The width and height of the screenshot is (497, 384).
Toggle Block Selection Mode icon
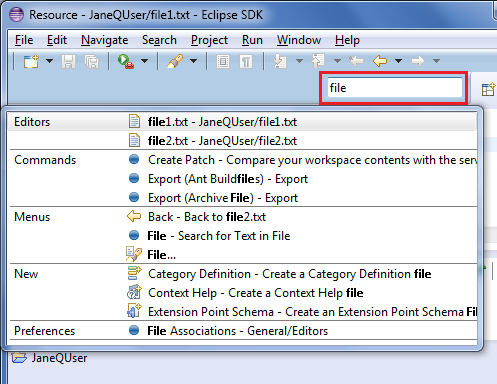pyautogui.click(x=223, y=62)
